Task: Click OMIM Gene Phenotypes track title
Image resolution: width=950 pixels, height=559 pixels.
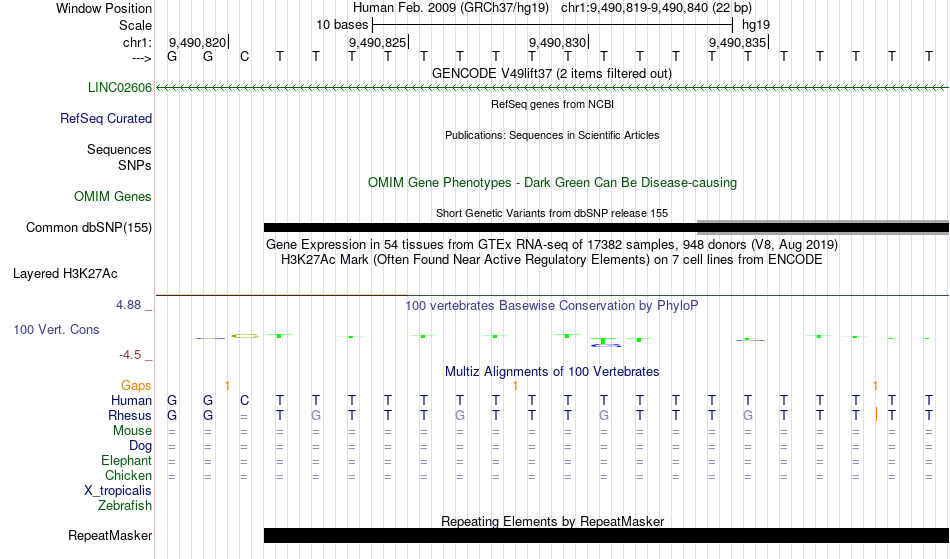Action: pos(553,183)
